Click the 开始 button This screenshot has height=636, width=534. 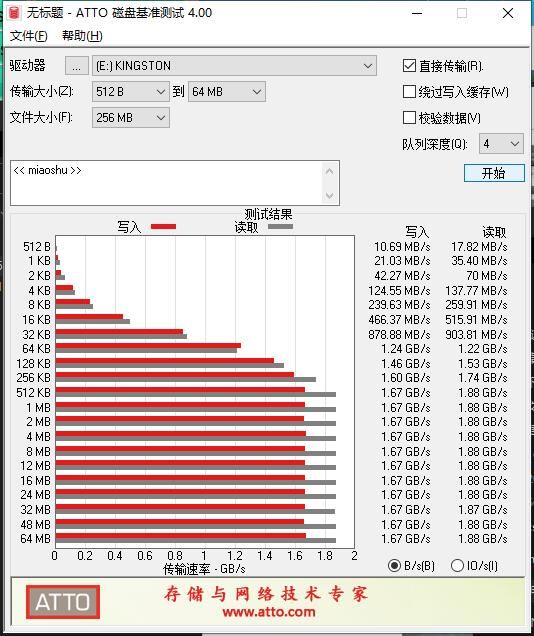(x=494, y=173)
